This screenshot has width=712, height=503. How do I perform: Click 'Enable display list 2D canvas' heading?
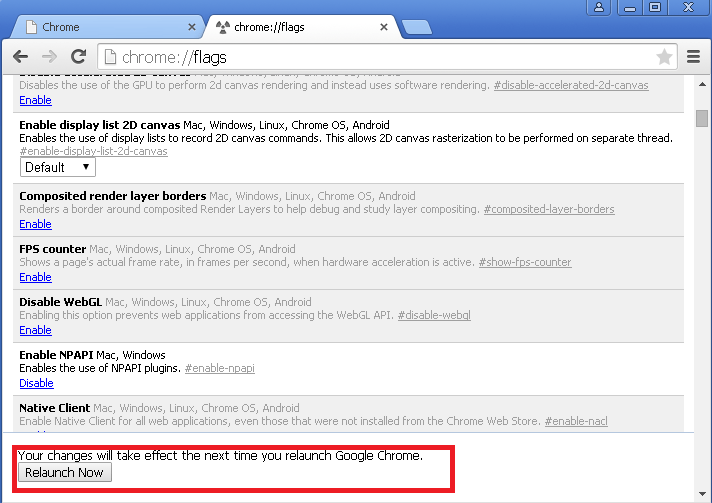(x=100, y=125)
